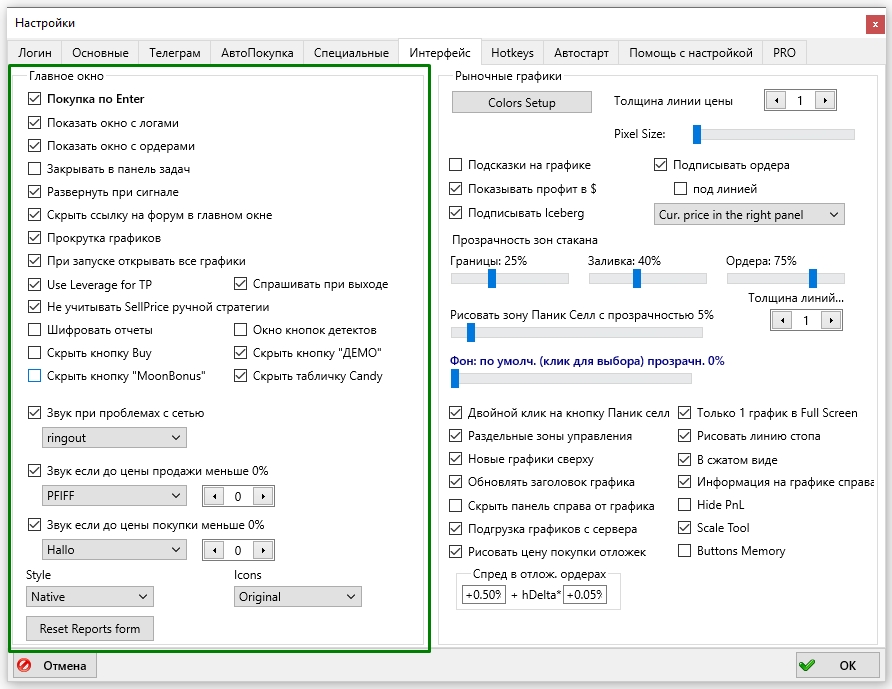Switch to Специальные tab

[x=351, y=53]
